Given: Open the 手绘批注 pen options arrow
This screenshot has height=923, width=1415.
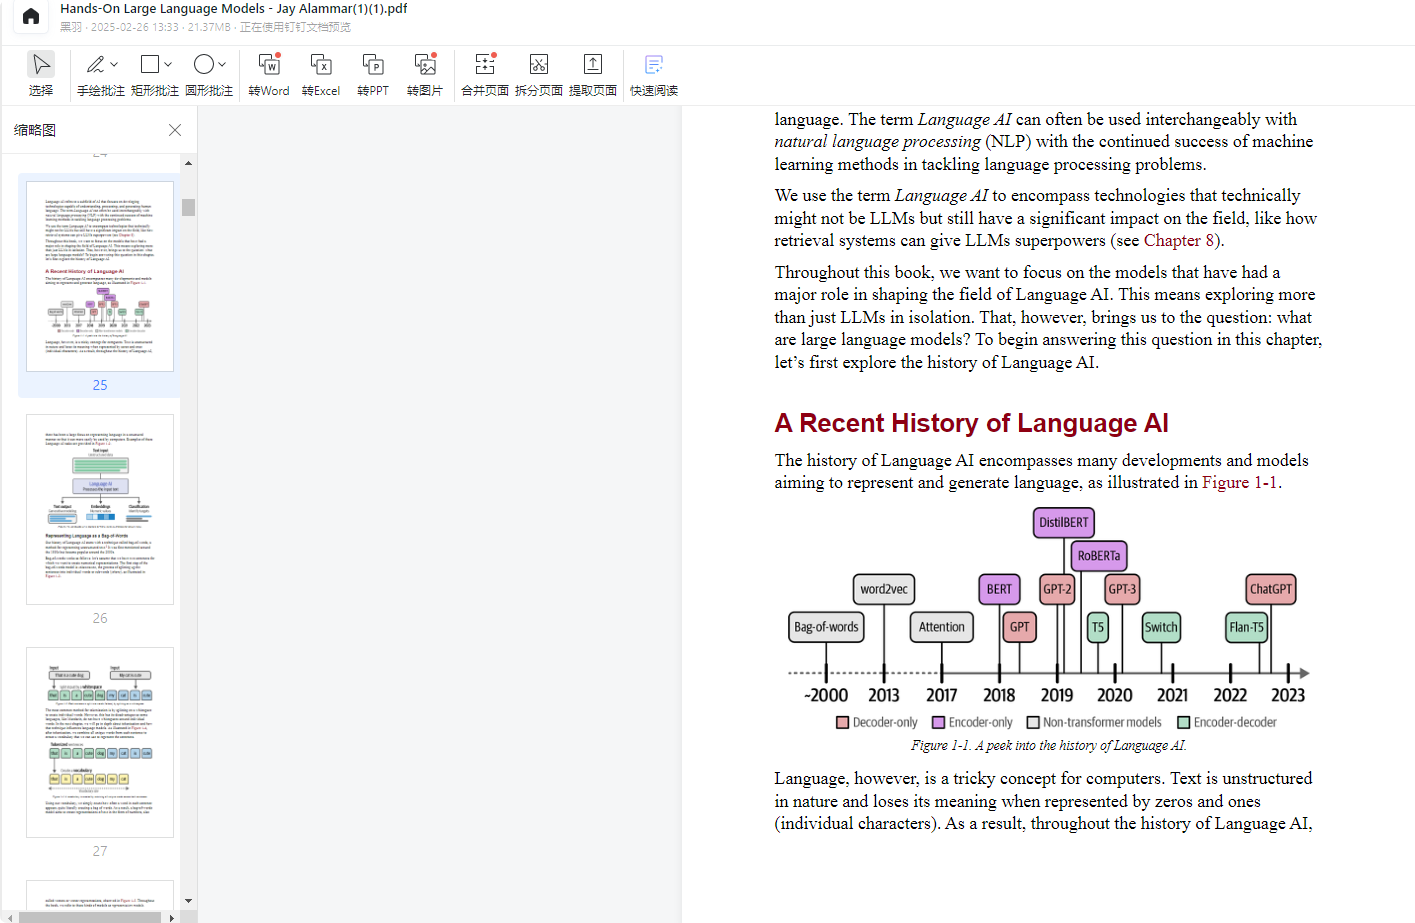Looking at the screenshot, I should point(114,65).
